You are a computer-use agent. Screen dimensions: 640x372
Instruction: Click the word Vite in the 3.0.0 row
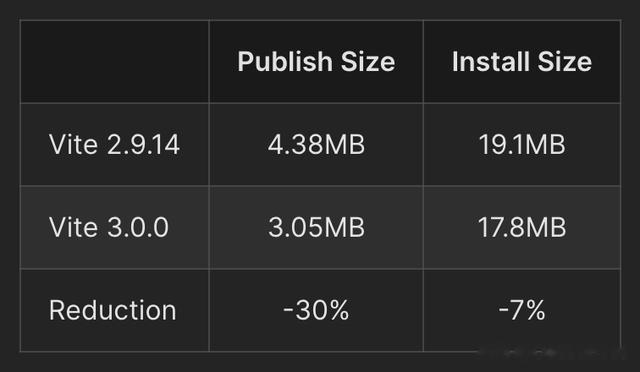[x=73, y=227]
